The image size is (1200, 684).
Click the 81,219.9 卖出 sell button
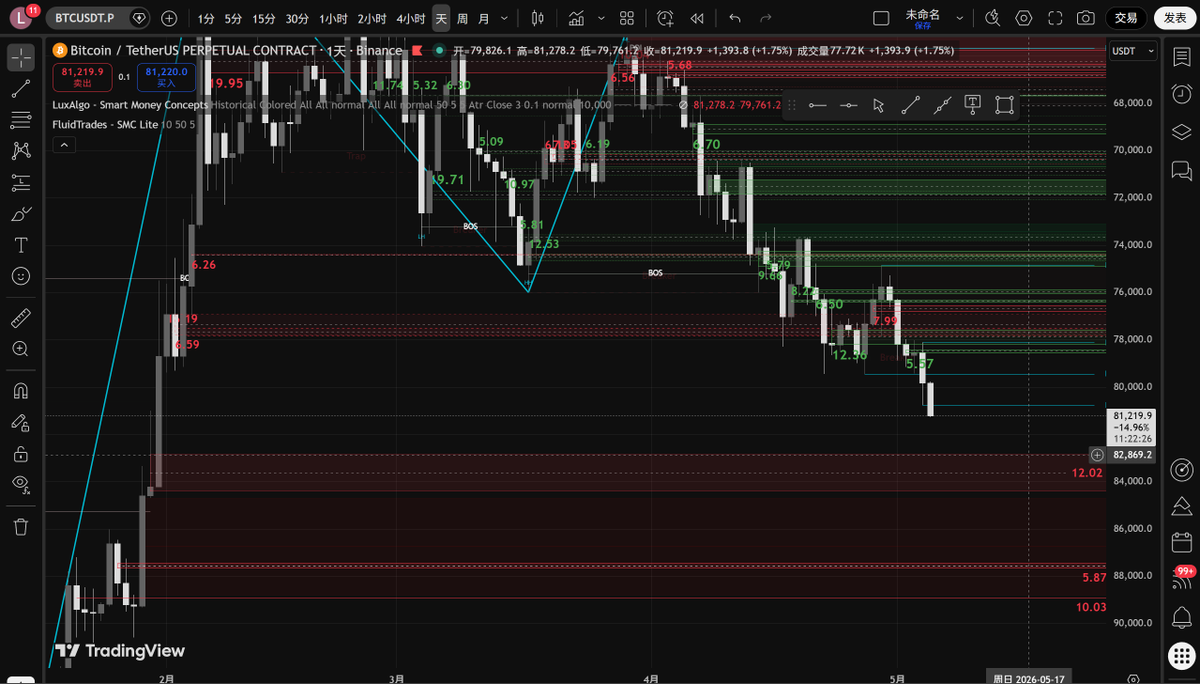point(82,77)
